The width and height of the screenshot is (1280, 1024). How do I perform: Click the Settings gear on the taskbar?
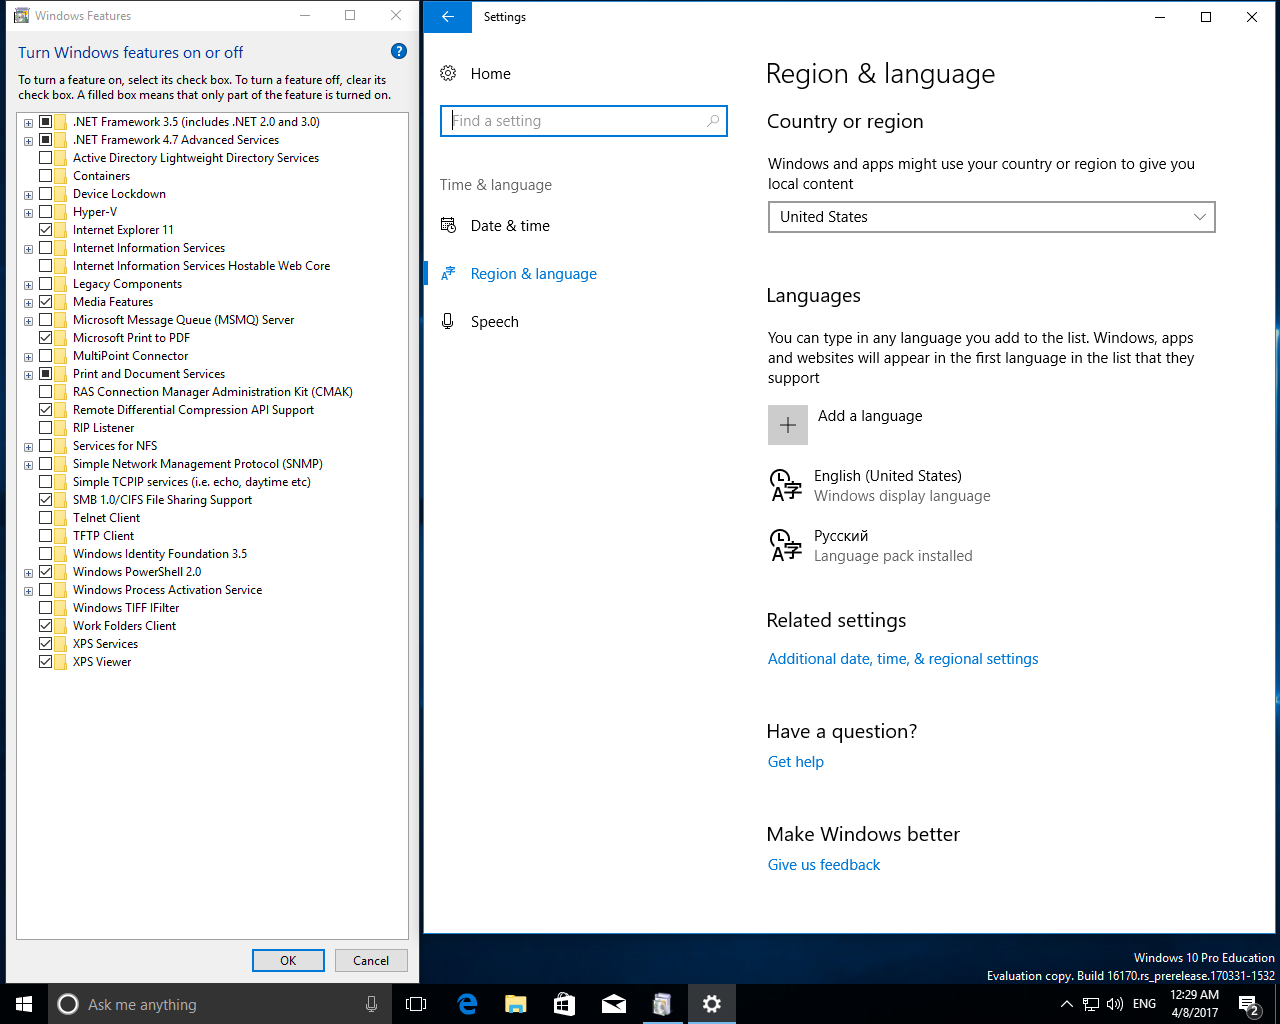pos(711,1004)
